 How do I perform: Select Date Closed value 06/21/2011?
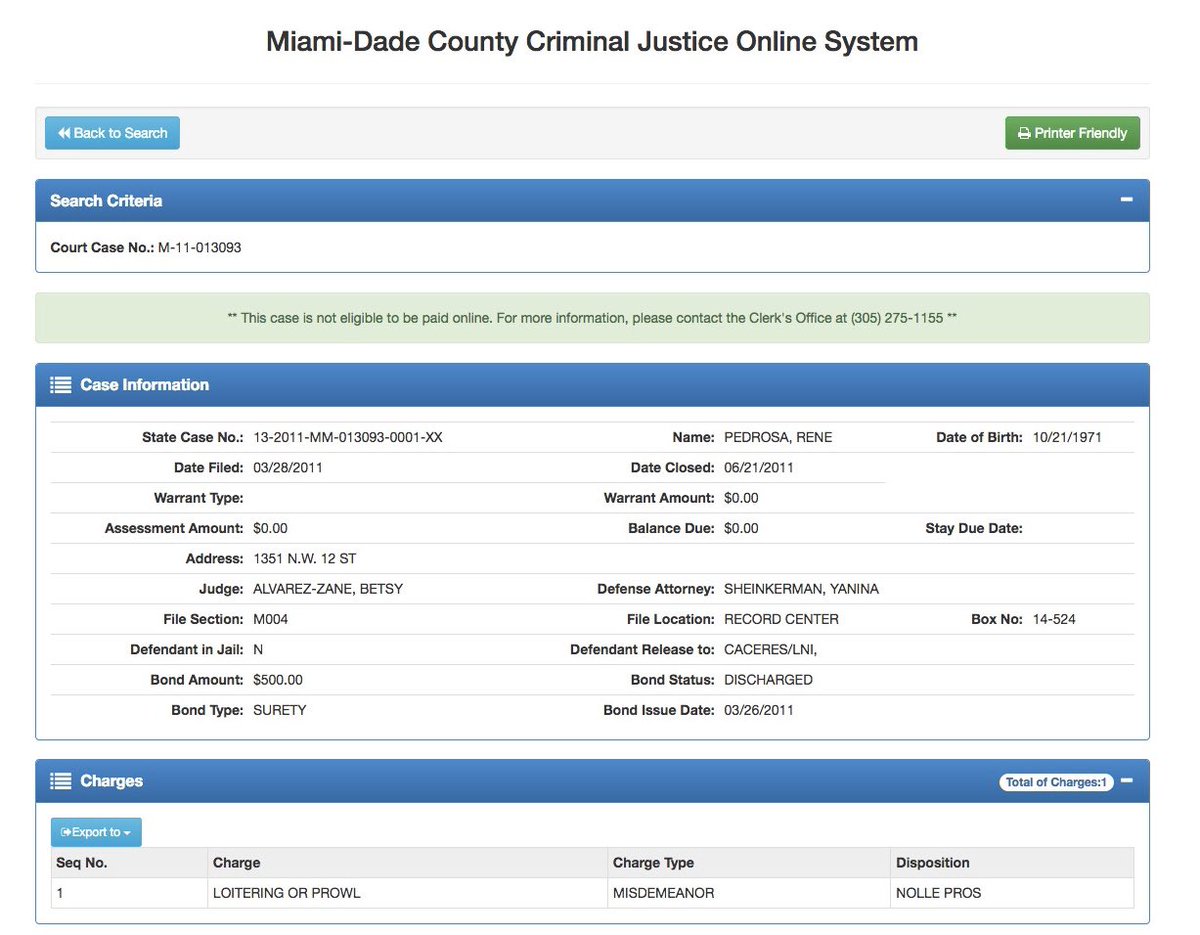point(759,467)
